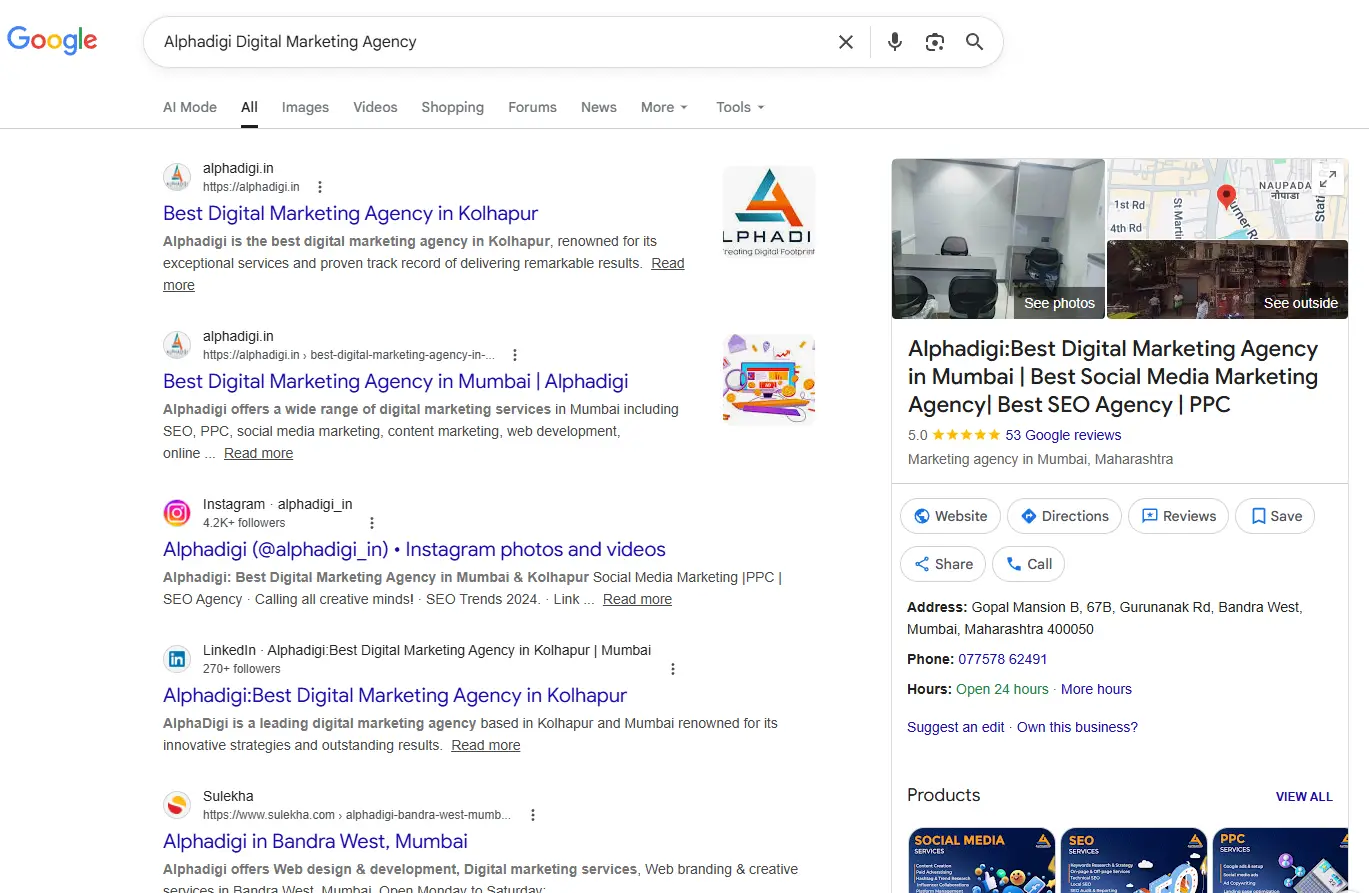Open Best Digital Marketing Agency in Kolhapur result

click(x=350, y=213)
